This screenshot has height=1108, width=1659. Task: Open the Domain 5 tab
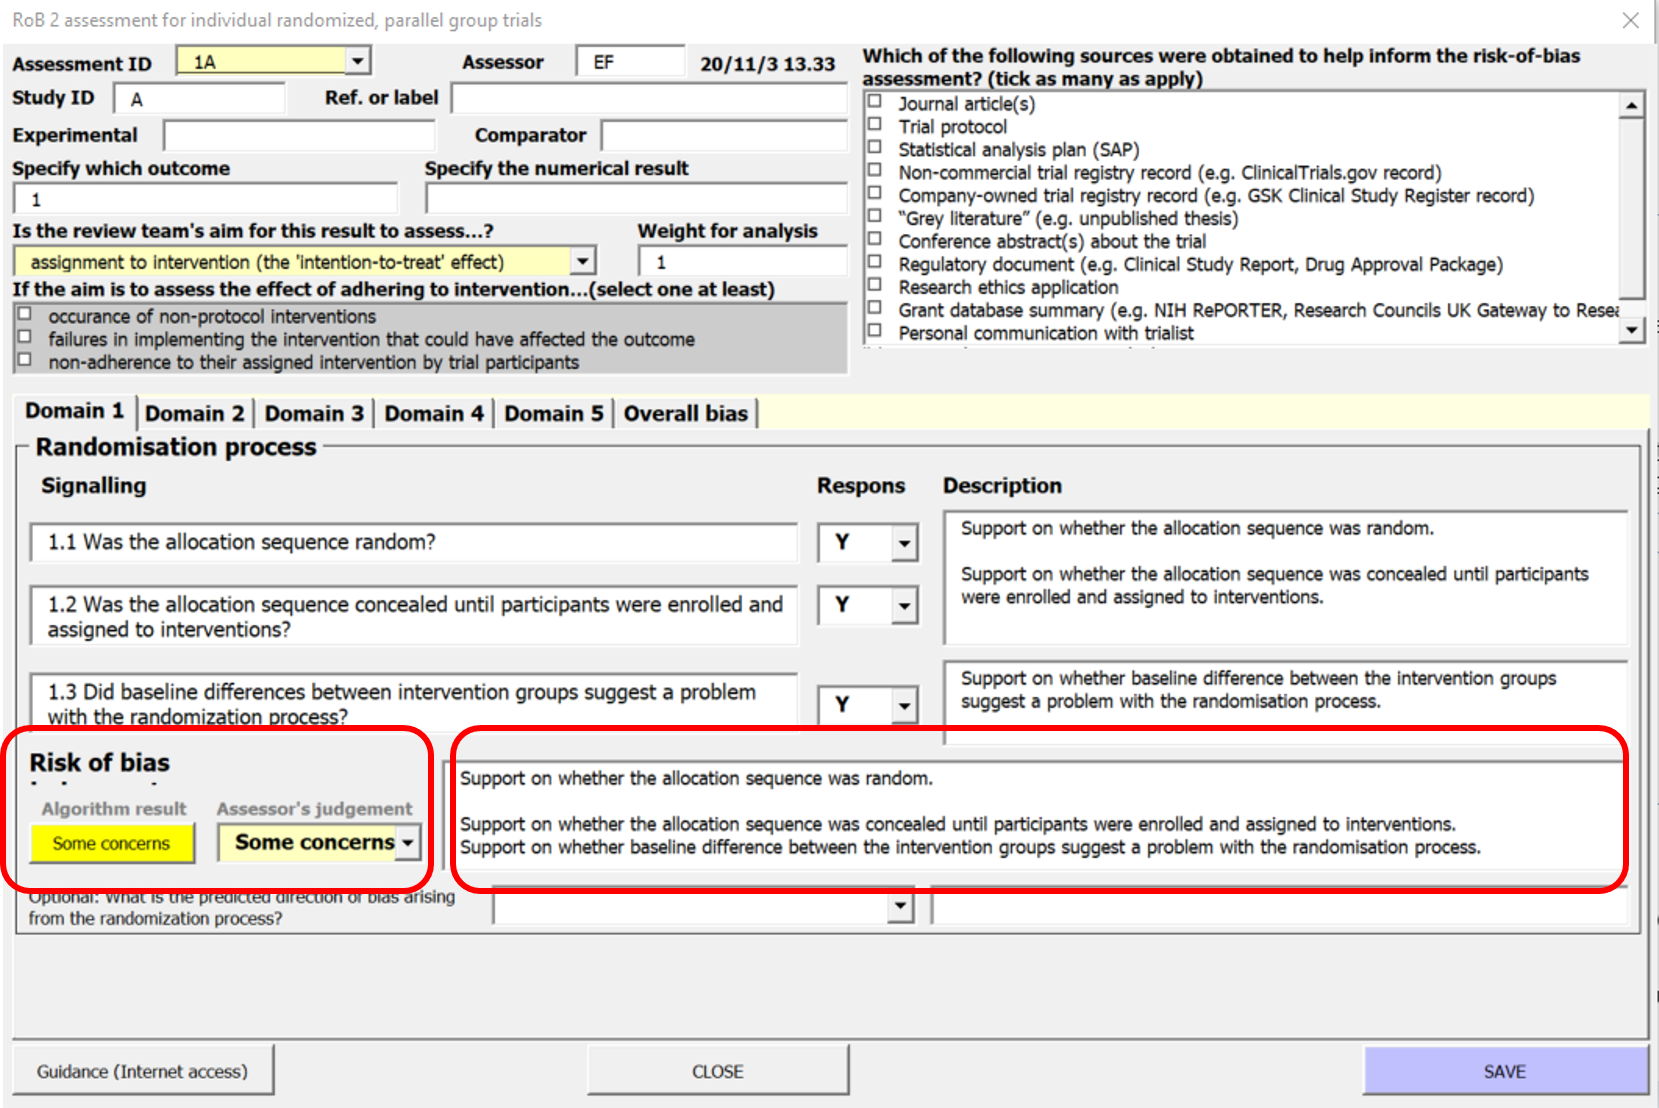(553, 414)
